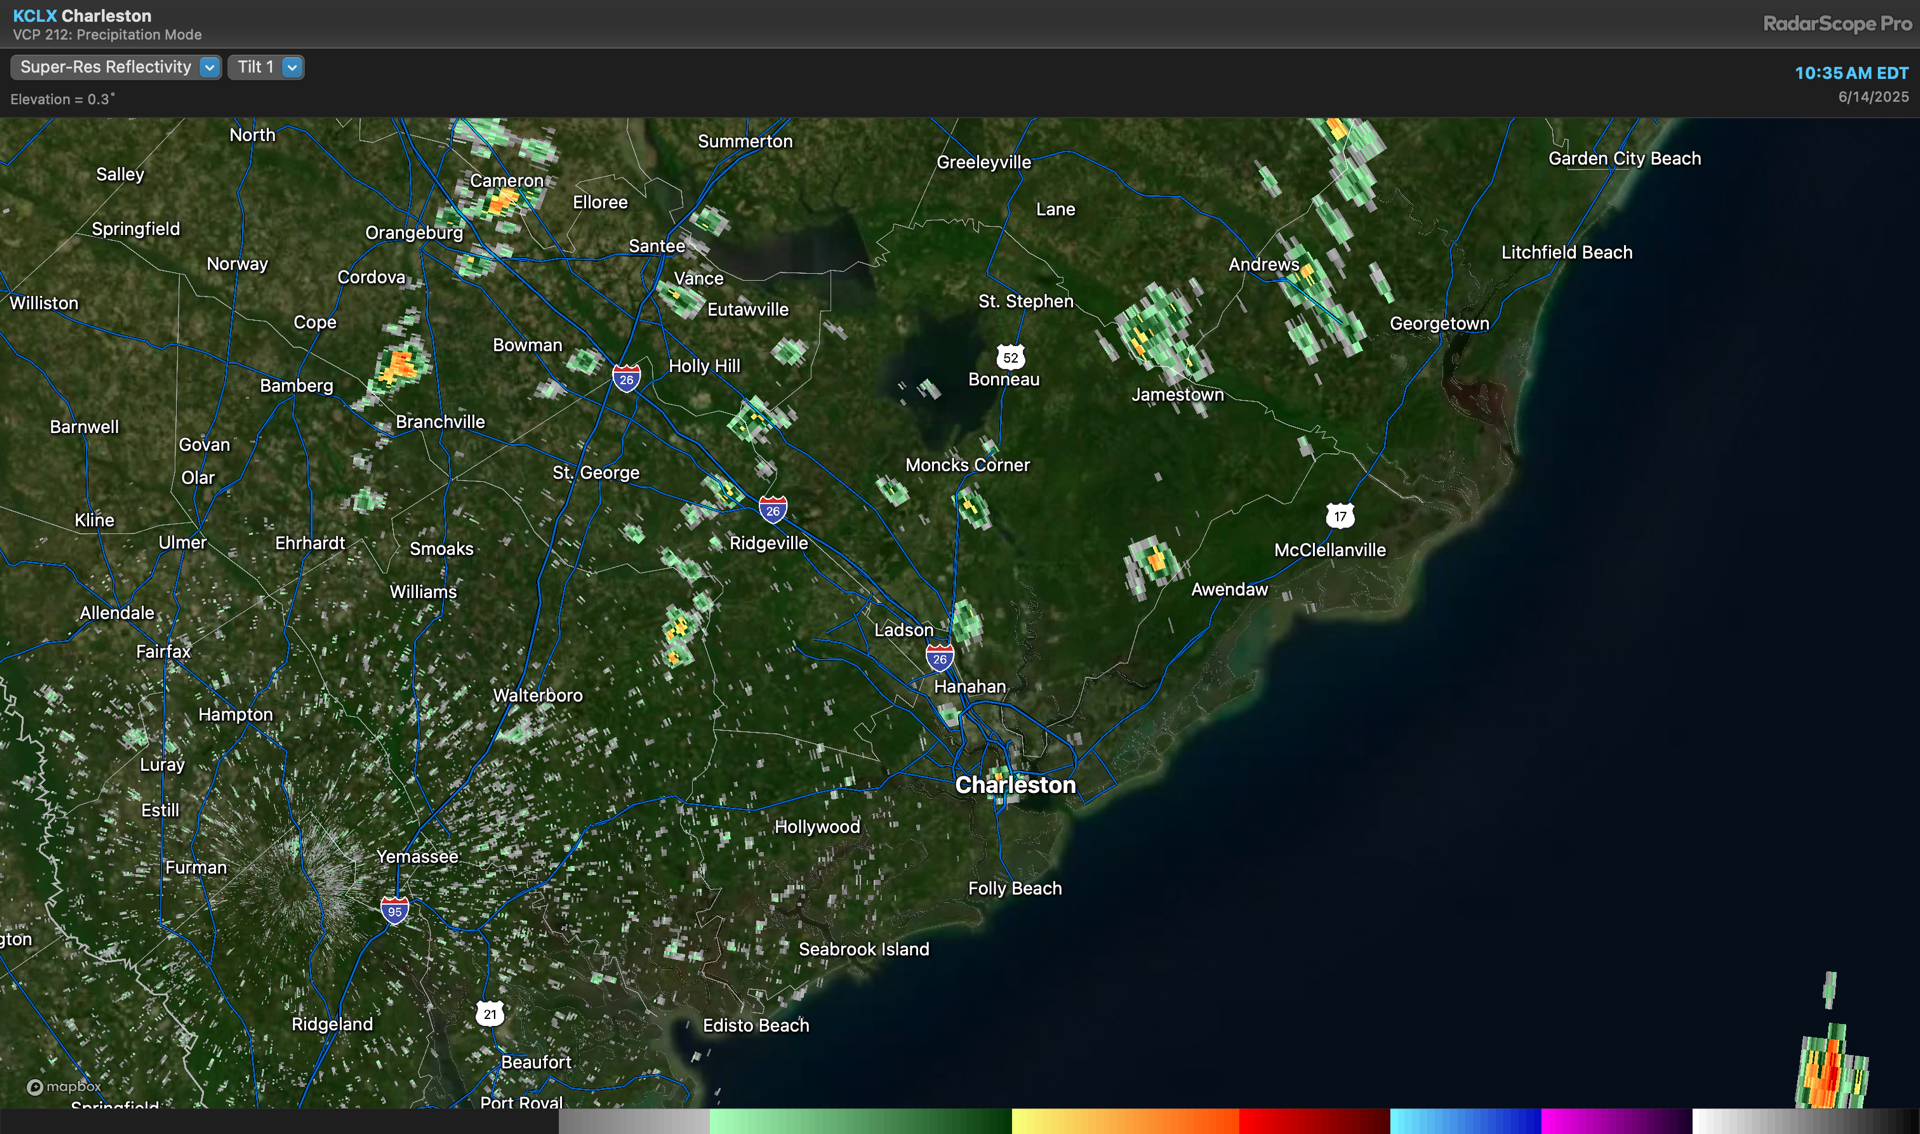Click the Greeleyville map label

pos(983,162)
